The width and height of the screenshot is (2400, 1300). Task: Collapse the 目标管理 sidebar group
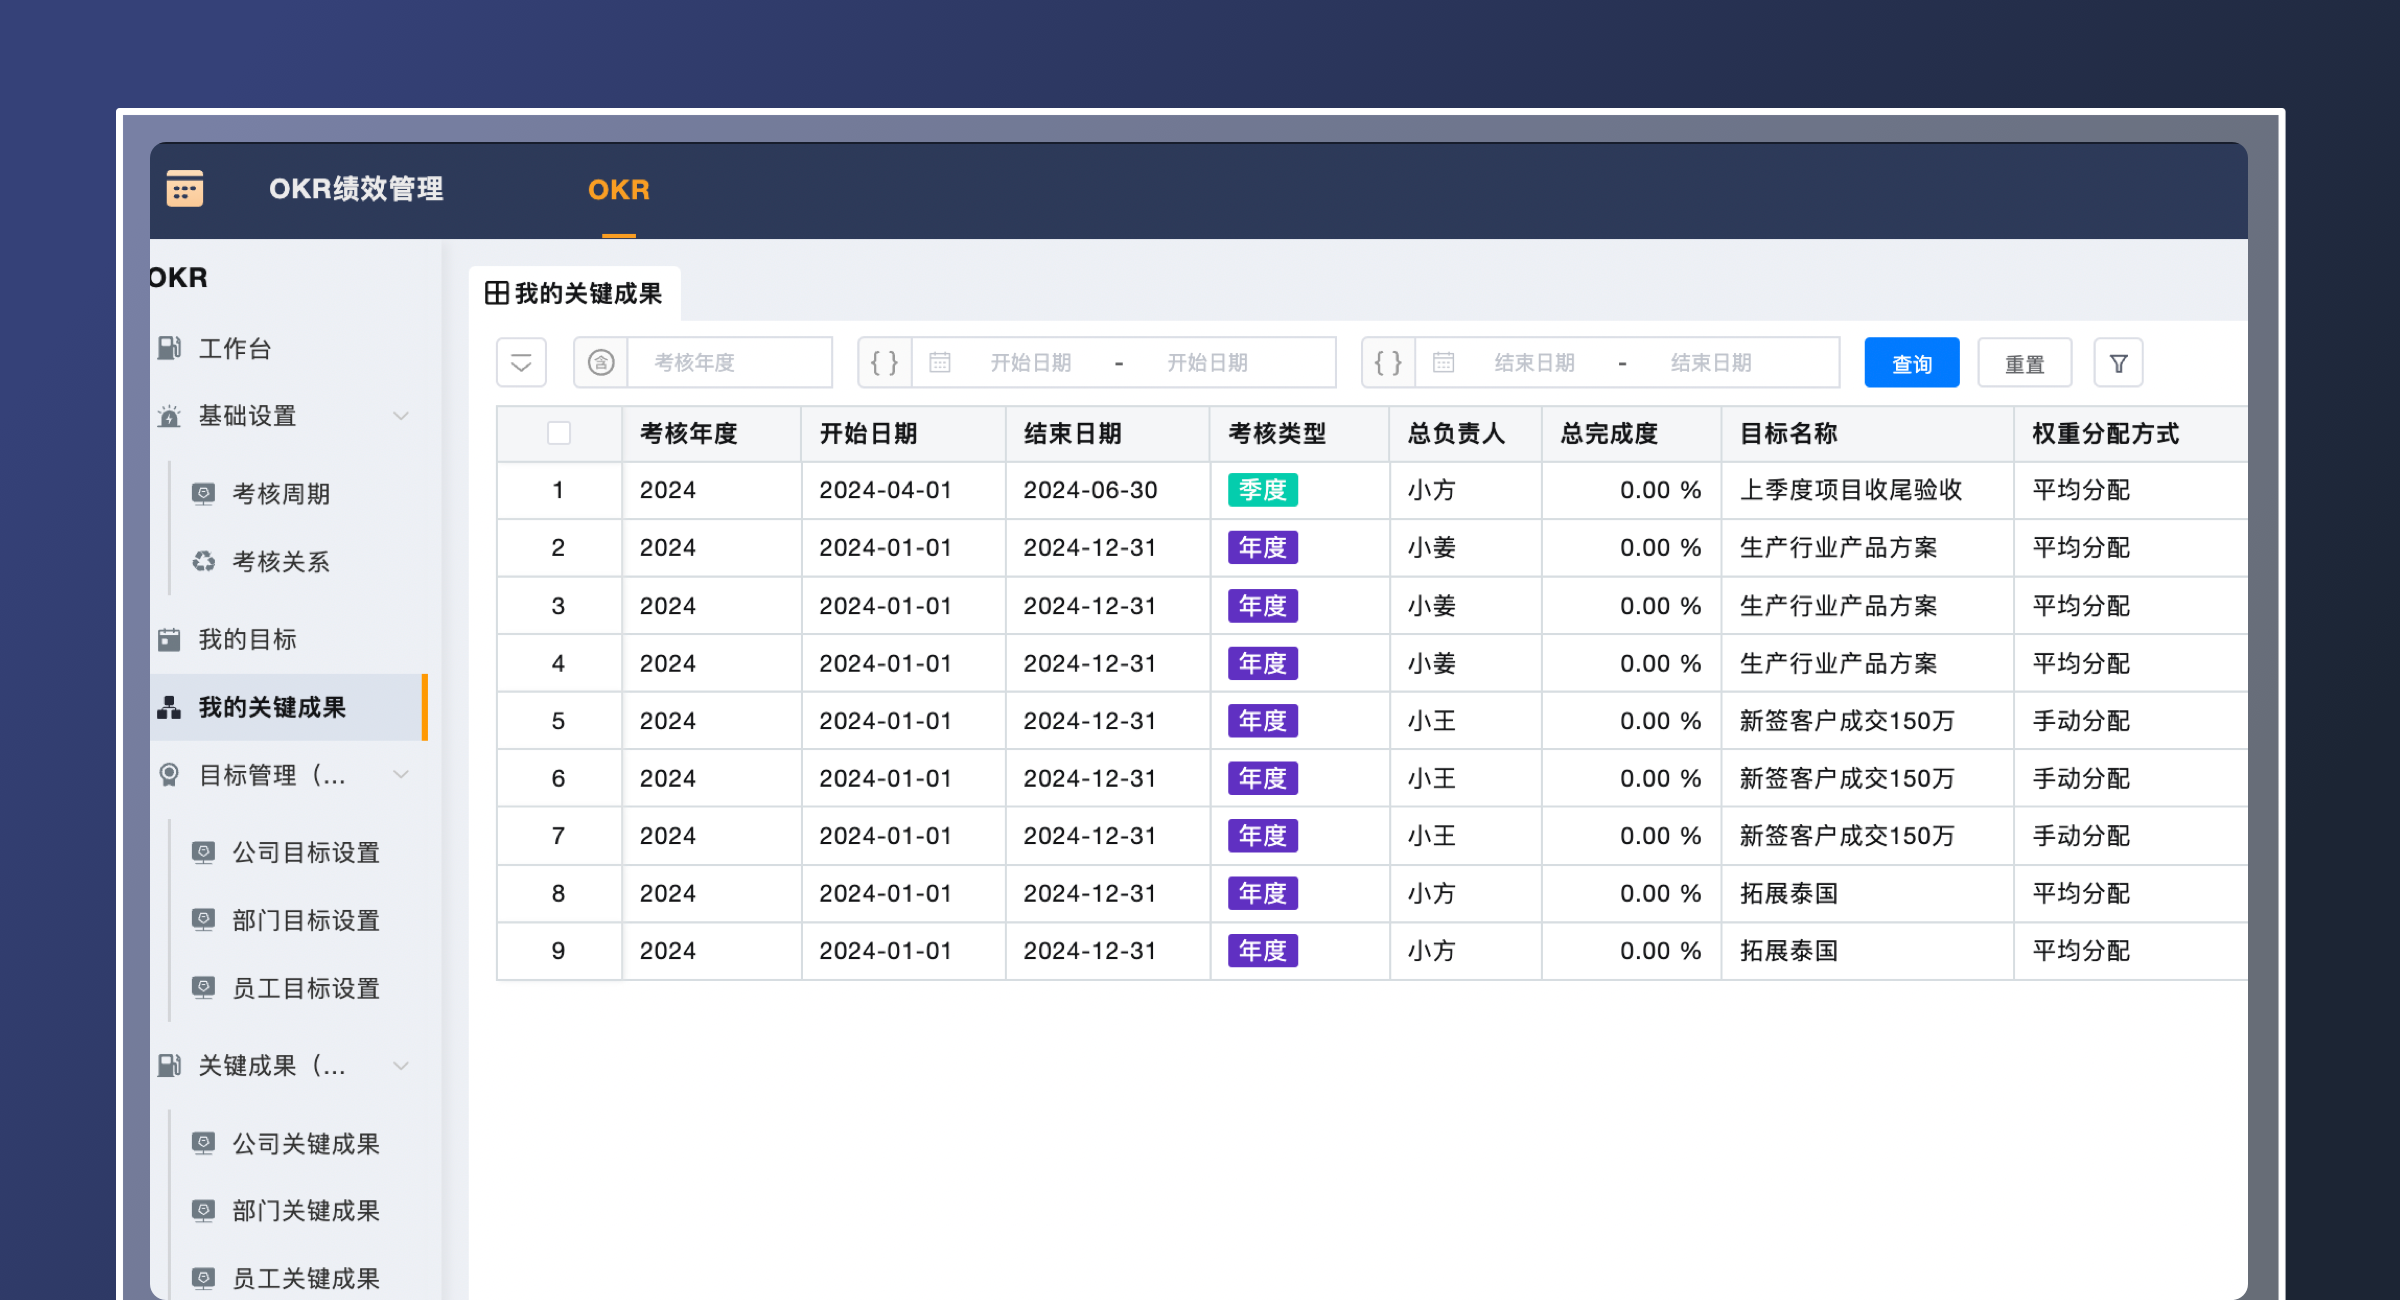click(401, 774)
